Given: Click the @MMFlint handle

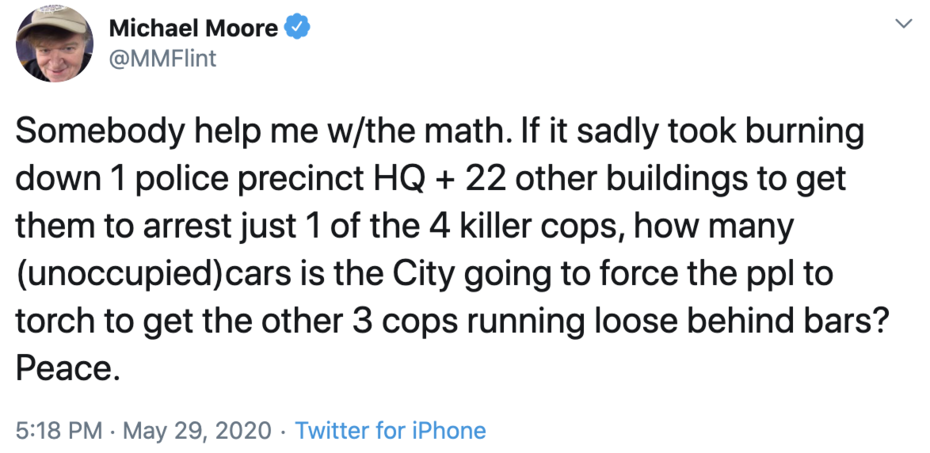Looking at the screenshot, I should [x=162, y=58].
